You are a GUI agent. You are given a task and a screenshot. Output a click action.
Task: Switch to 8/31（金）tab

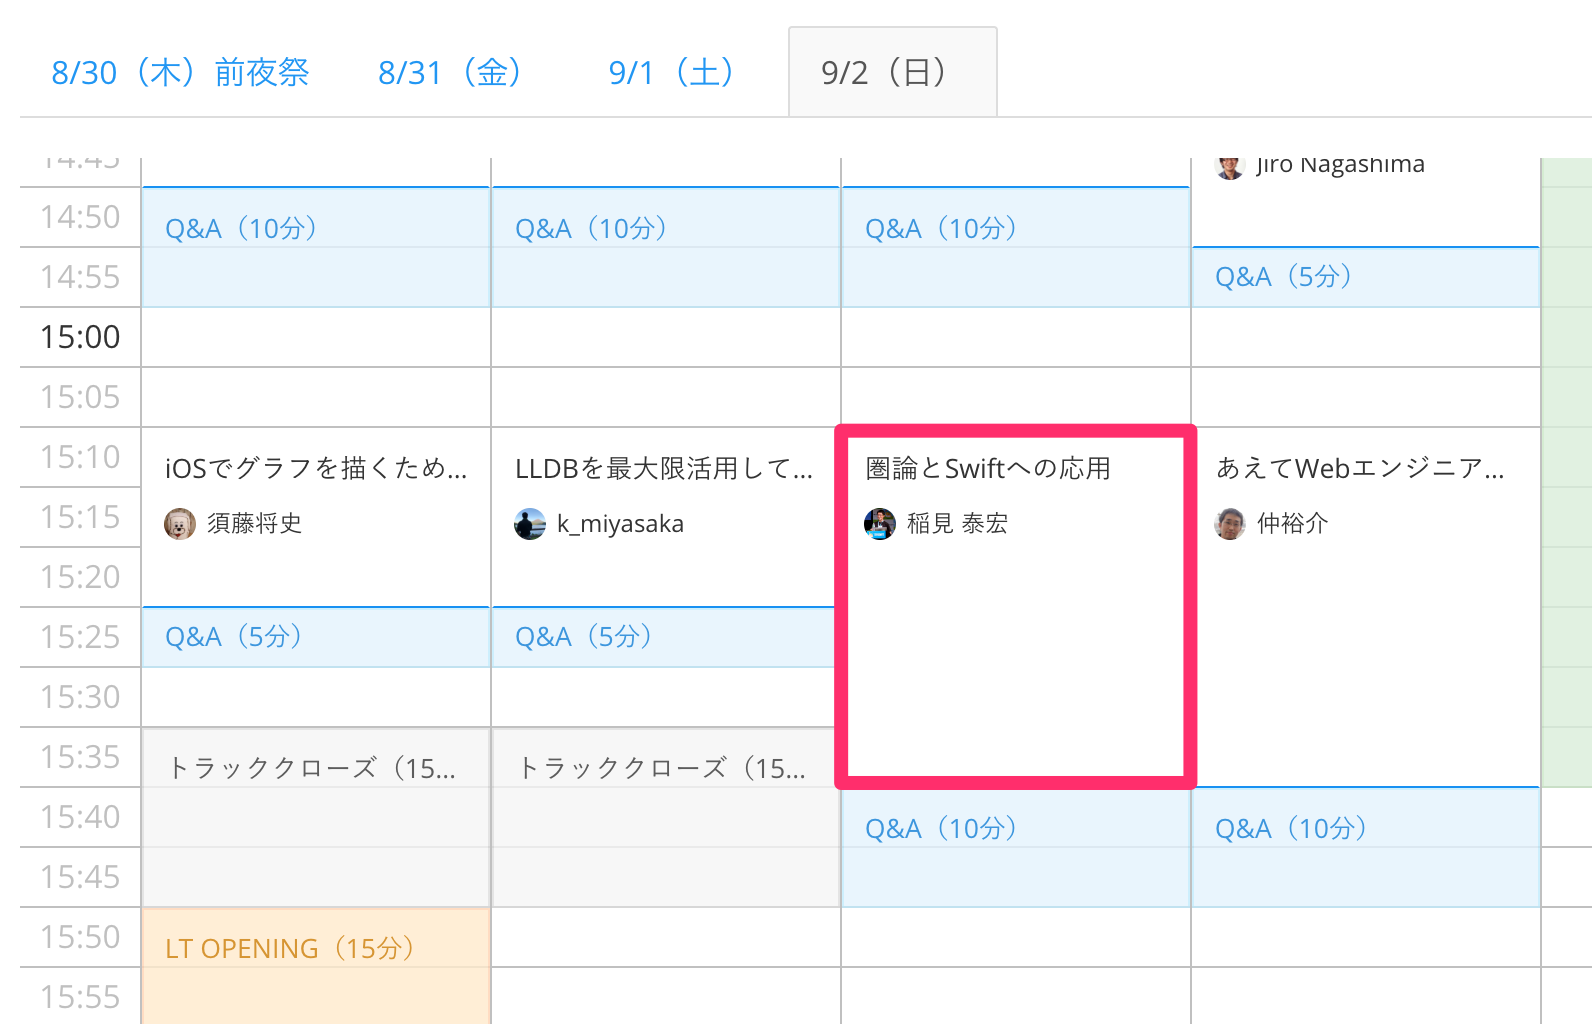point(450,73)
